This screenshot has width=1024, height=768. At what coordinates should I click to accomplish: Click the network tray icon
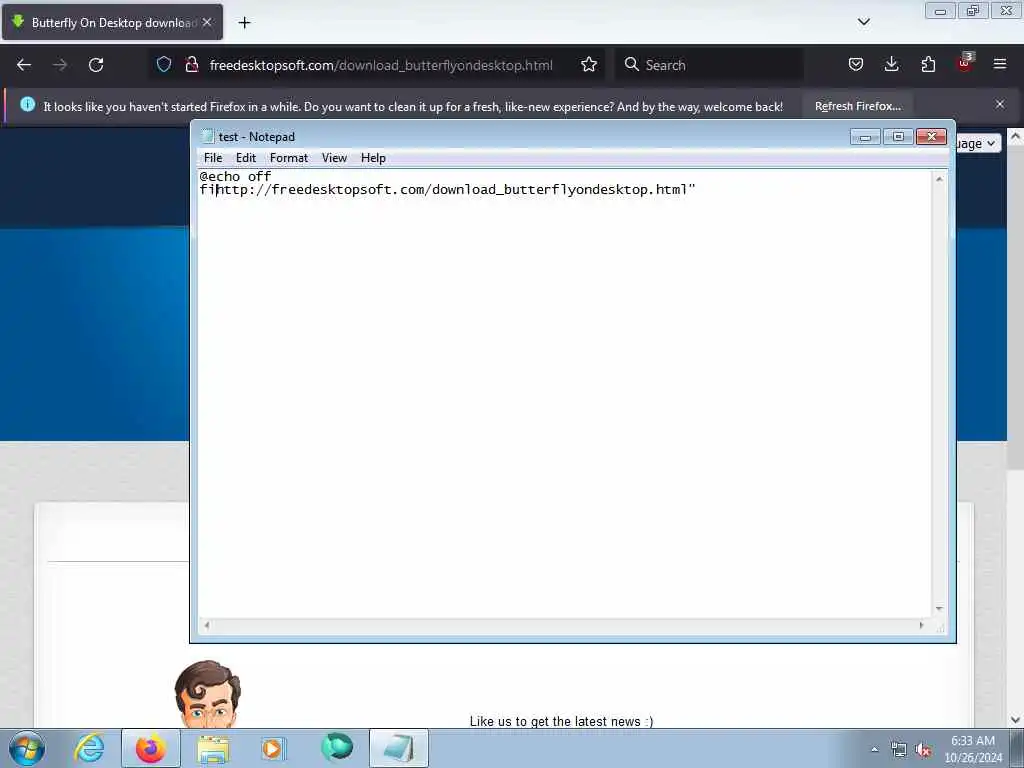899,750
